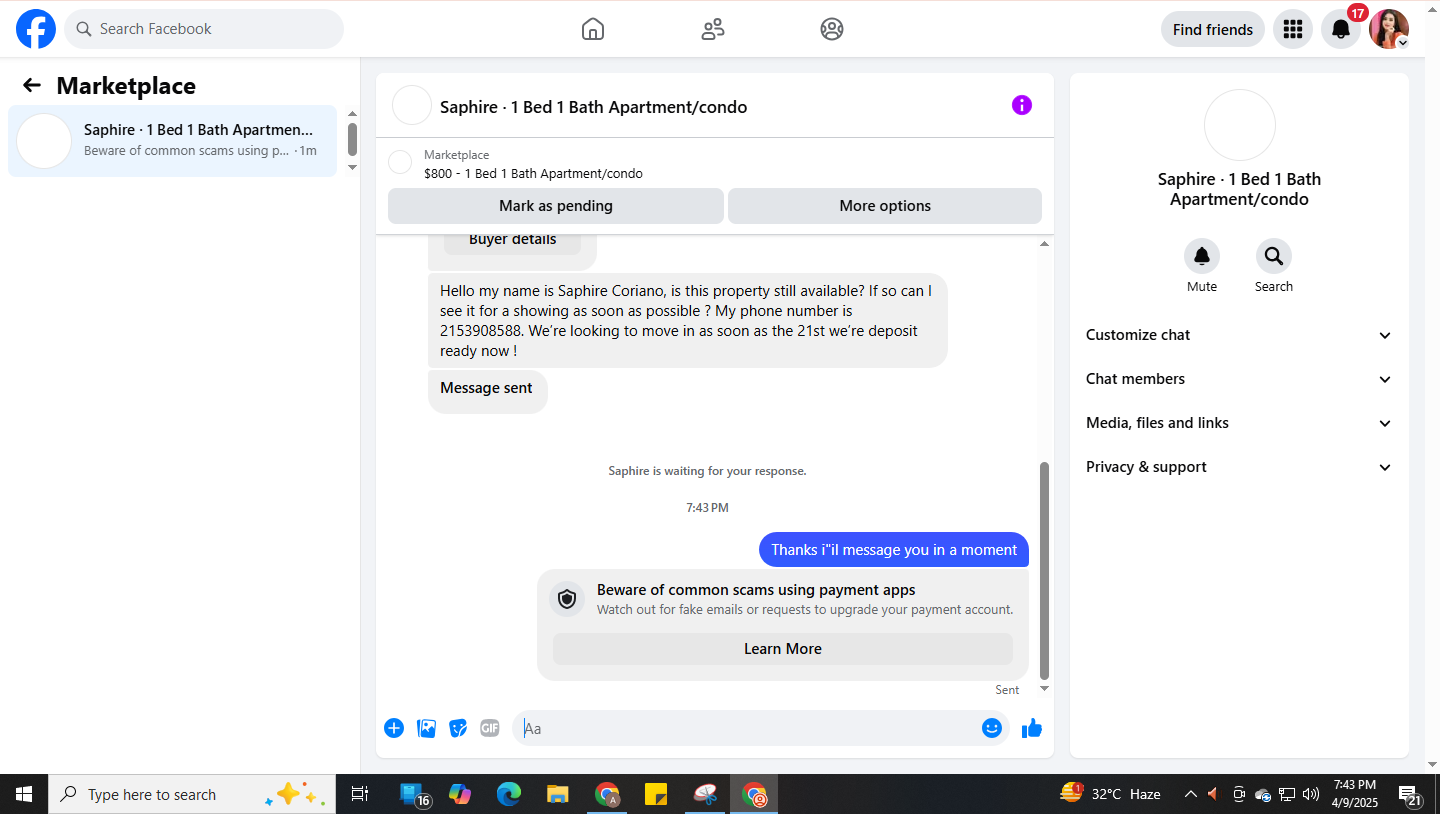Open More options for the listing
The height and width of the screenshot is (814, 1440).
[x=885, y=206]
